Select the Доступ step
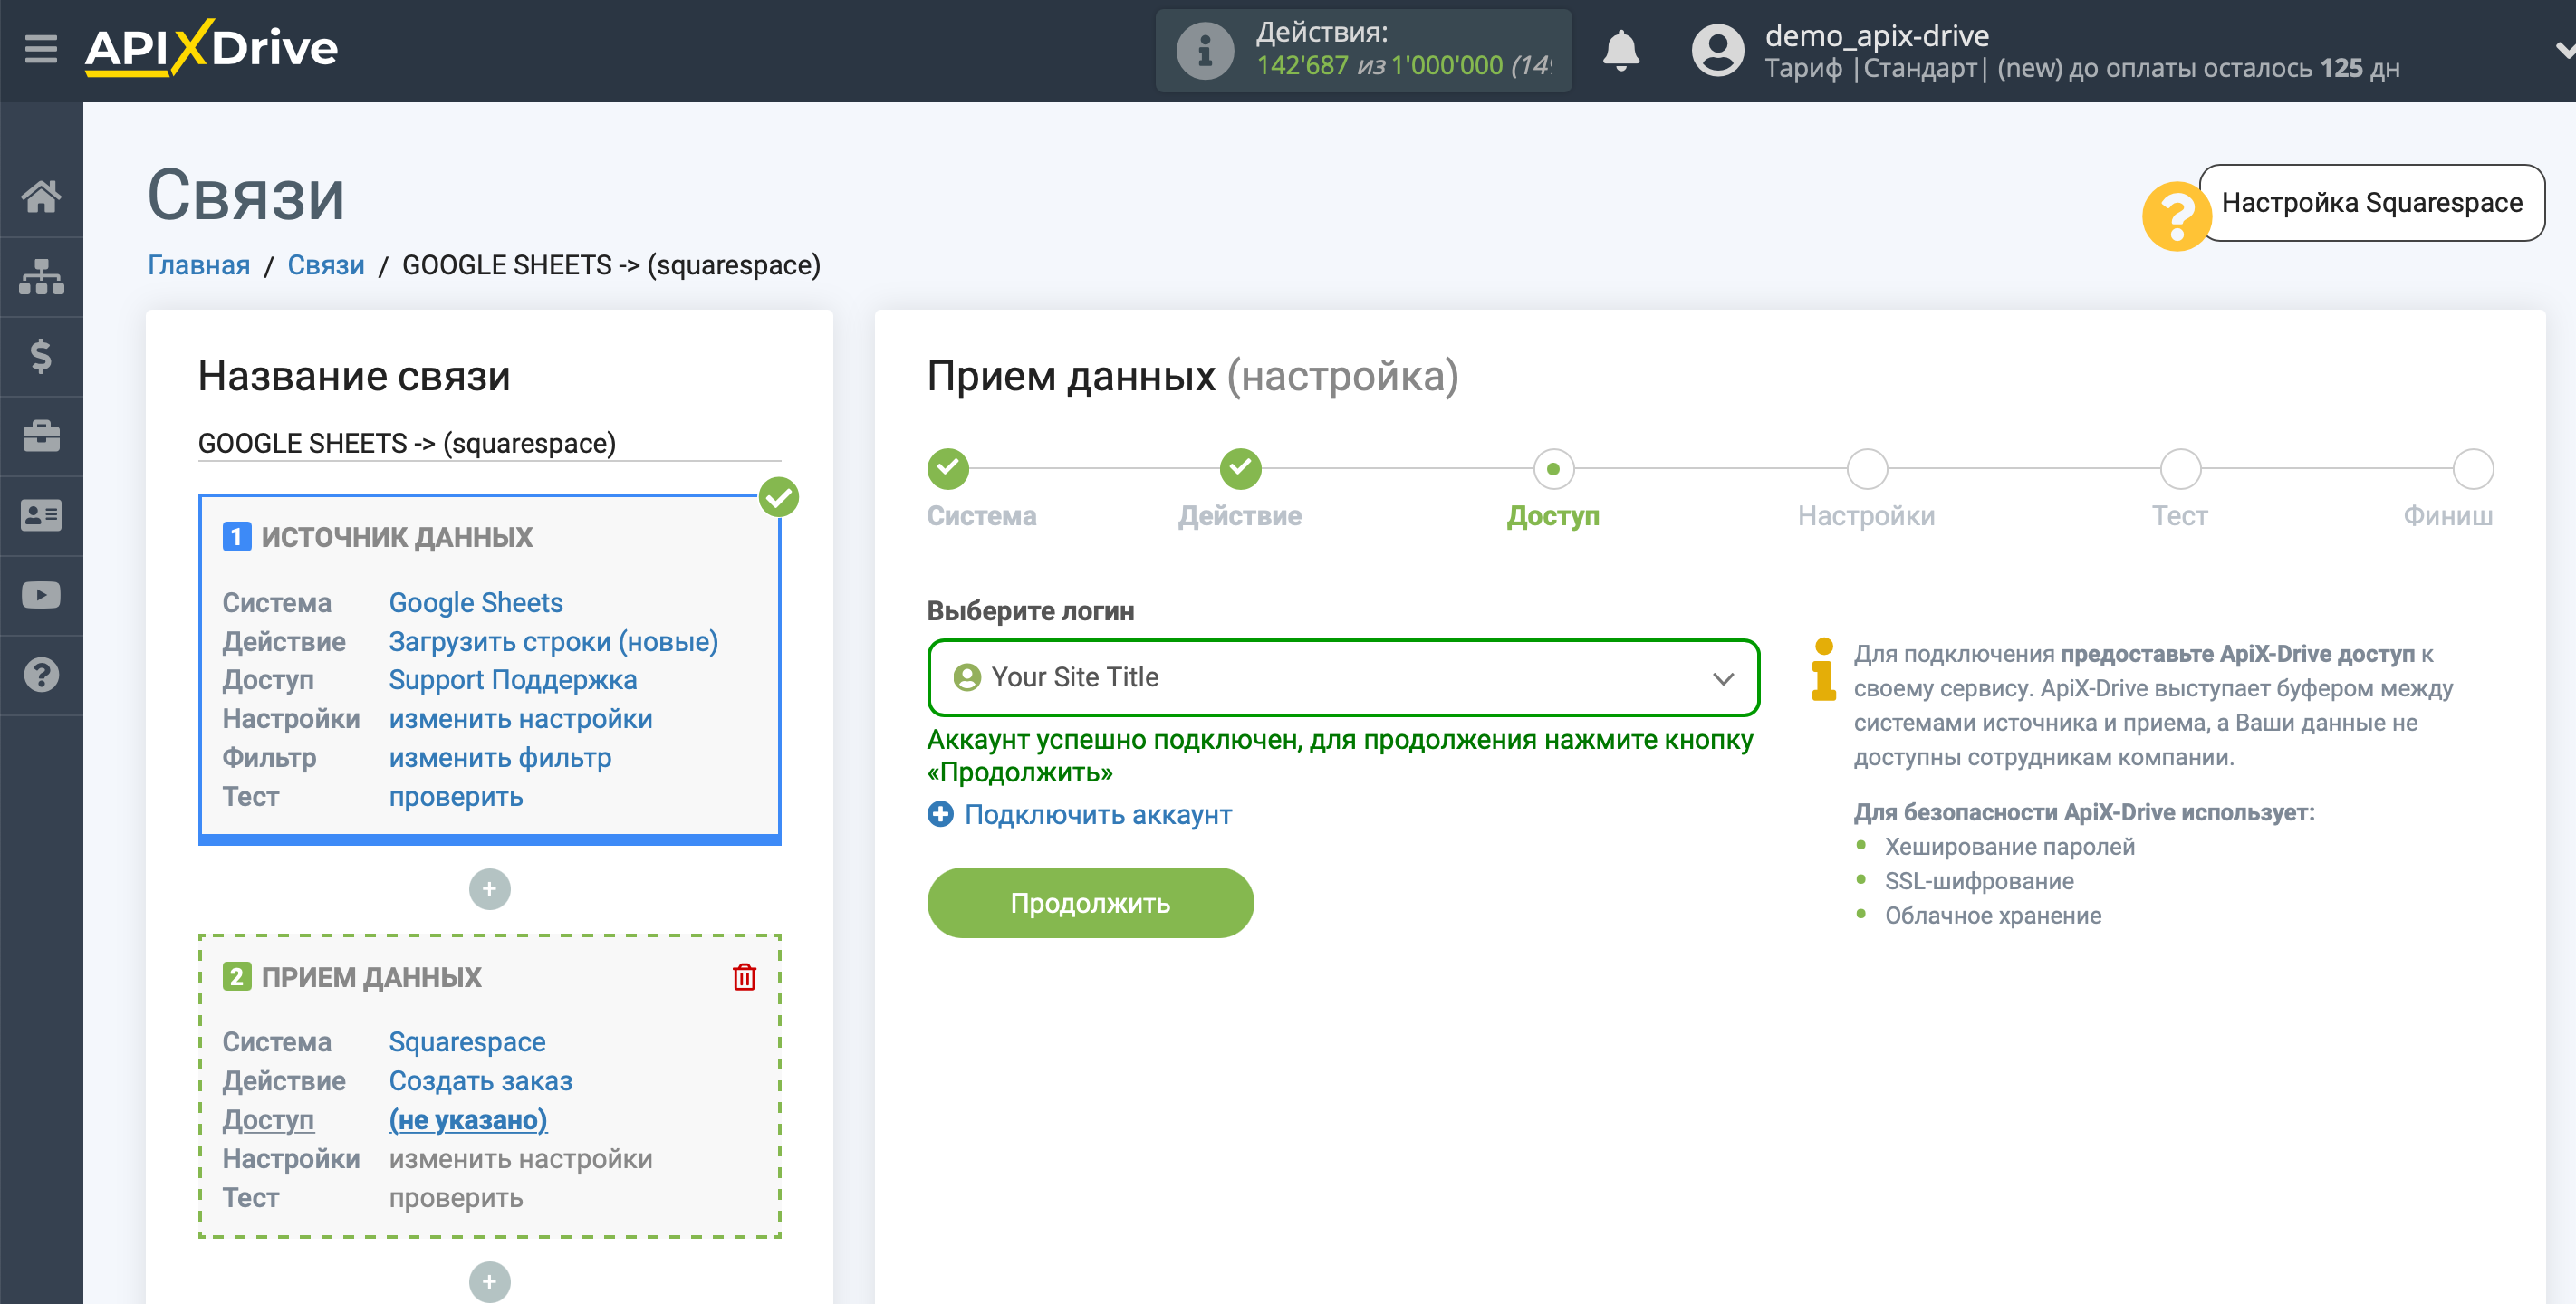2576x1304 pixels. (1553, 469)
